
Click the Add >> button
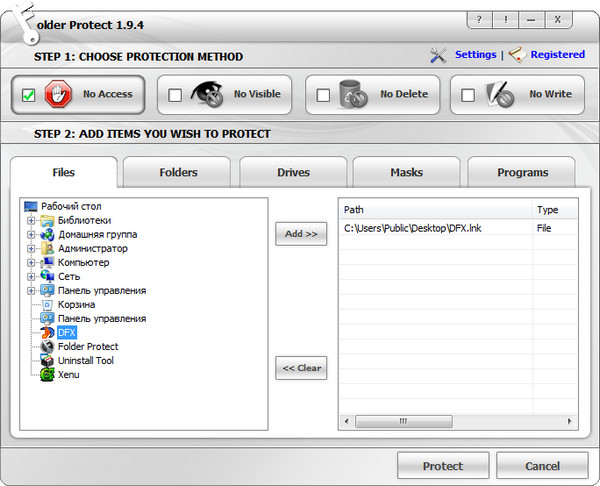tap(301, 234)
